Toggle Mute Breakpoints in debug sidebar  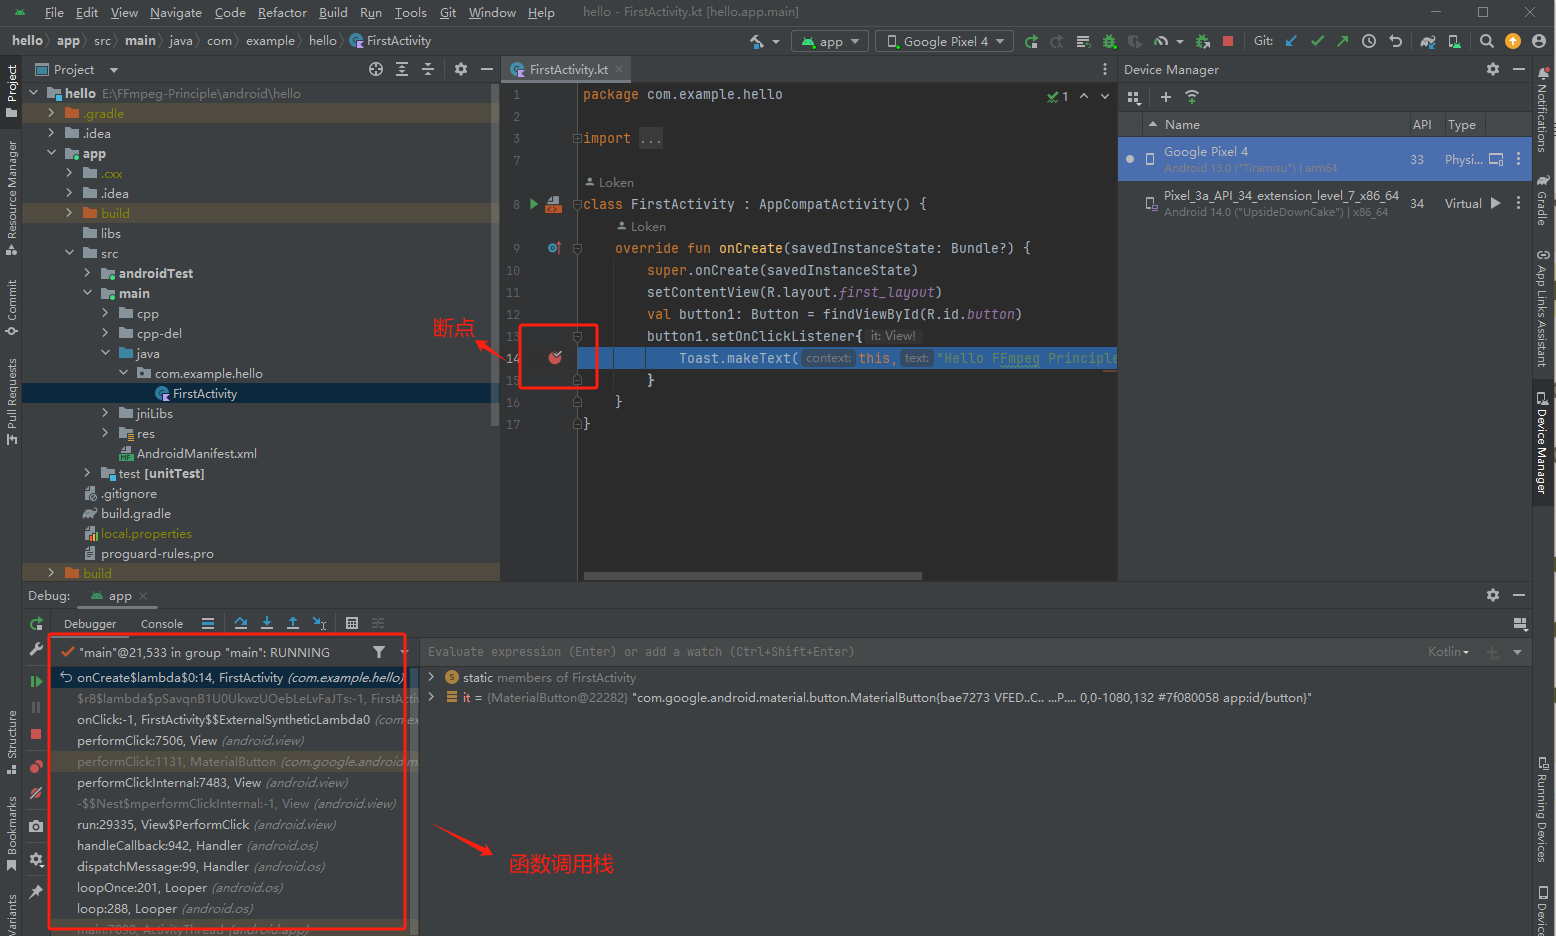coord(36,793)
